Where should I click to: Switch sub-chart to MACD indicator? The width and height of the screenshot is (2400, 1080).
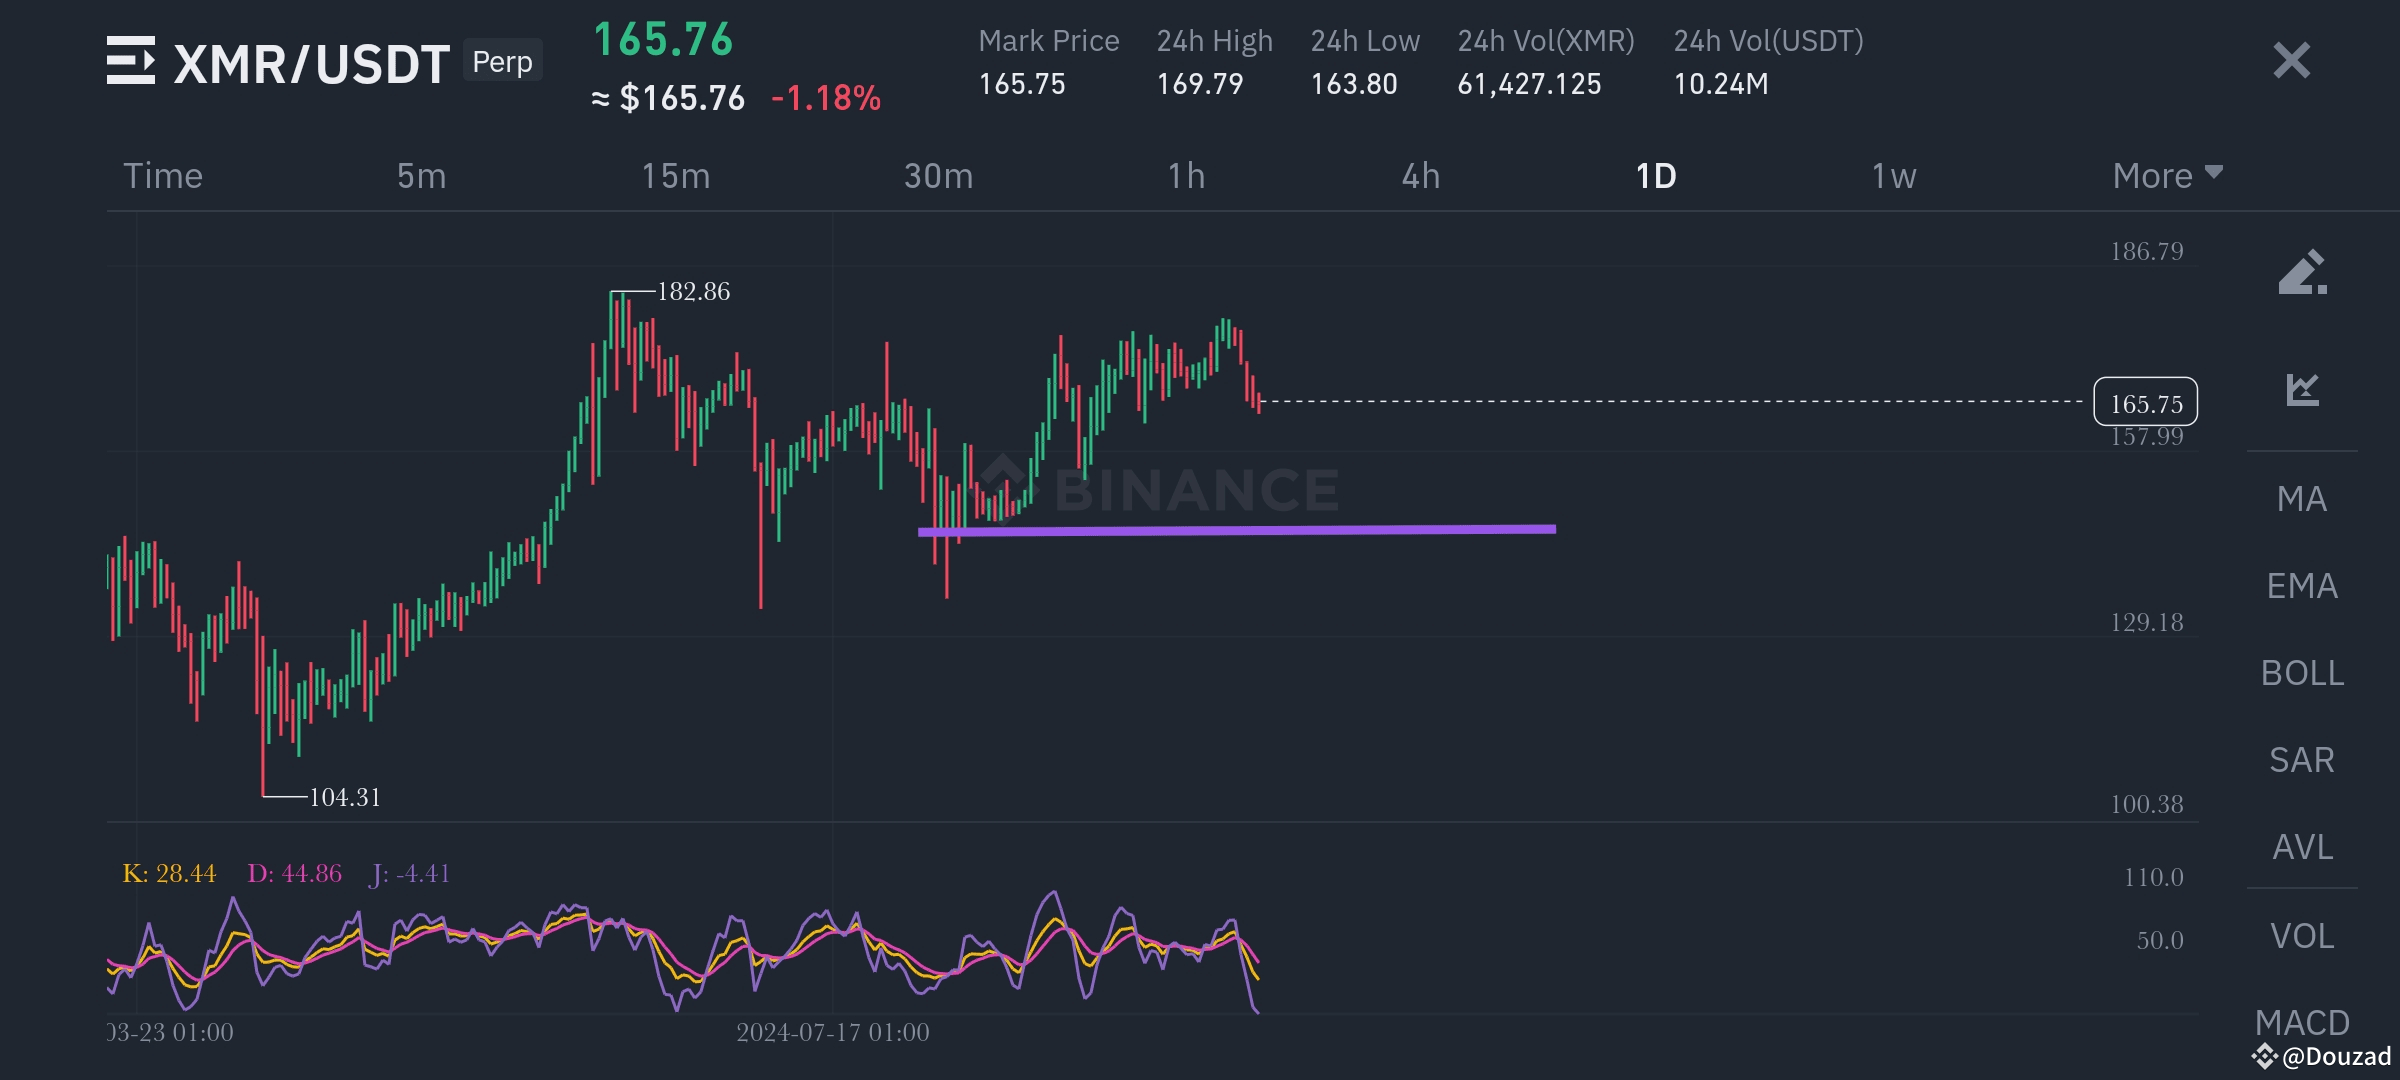coord(2301,1022)
